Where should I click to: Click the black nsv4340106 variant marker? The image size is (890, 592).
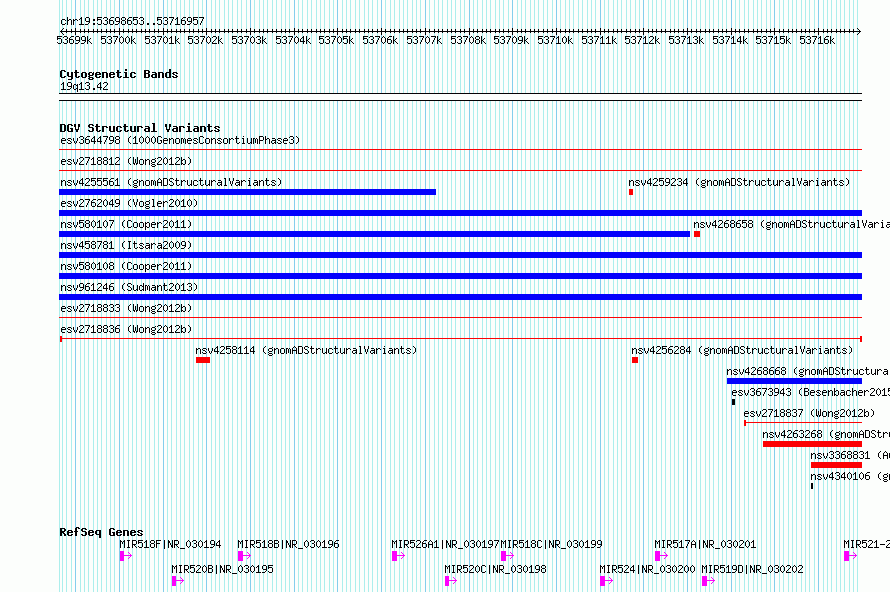812,486
